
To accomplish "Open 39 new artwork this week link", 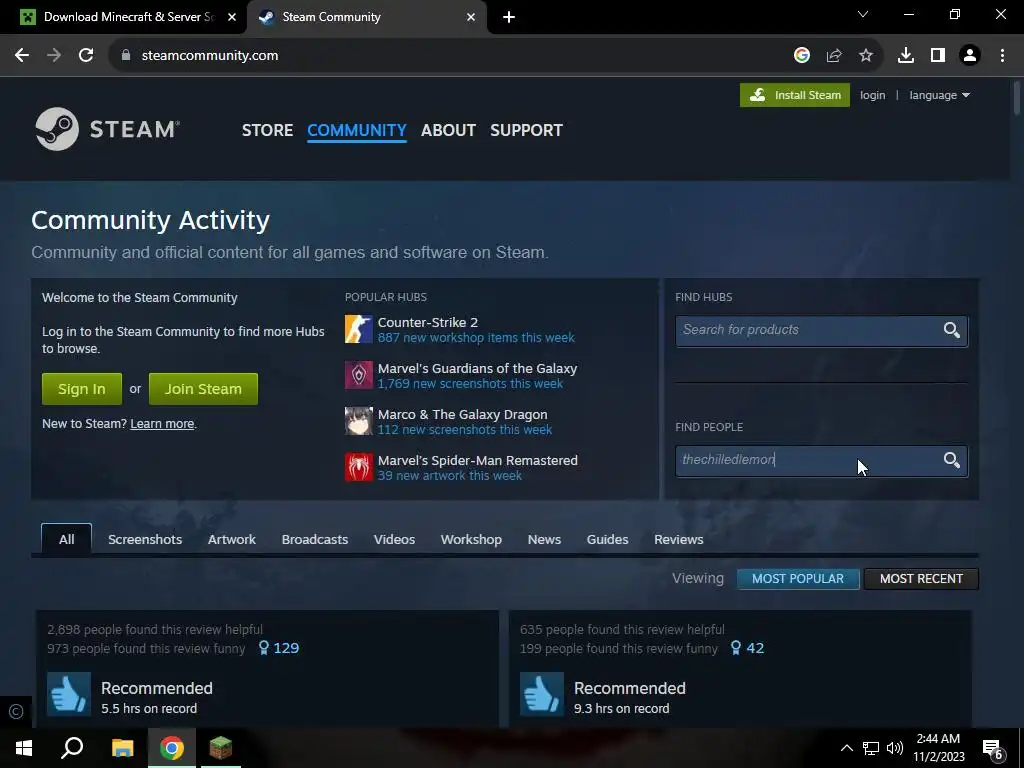I will [450, 475].
